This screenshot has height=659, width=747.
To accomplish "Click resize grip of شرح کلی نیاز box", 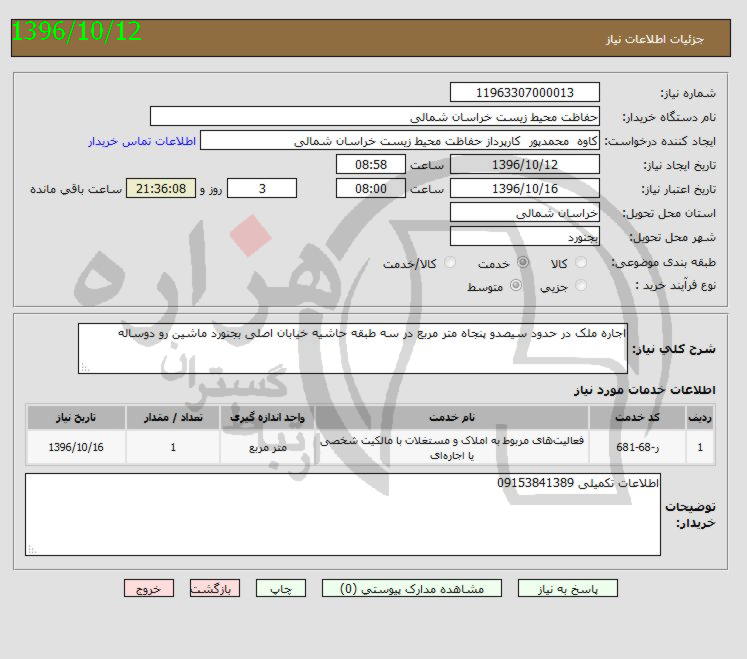I will (x=85, y=367).
